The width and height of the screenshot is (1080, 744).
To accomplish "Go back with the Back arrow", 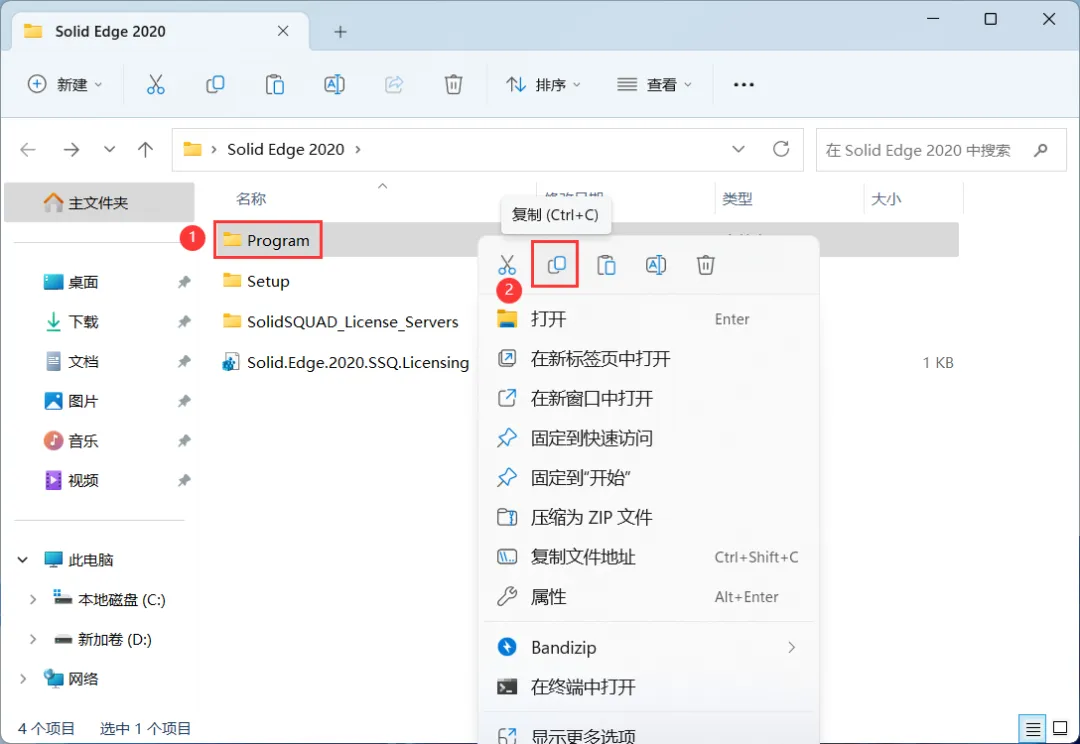I will 28,149.
